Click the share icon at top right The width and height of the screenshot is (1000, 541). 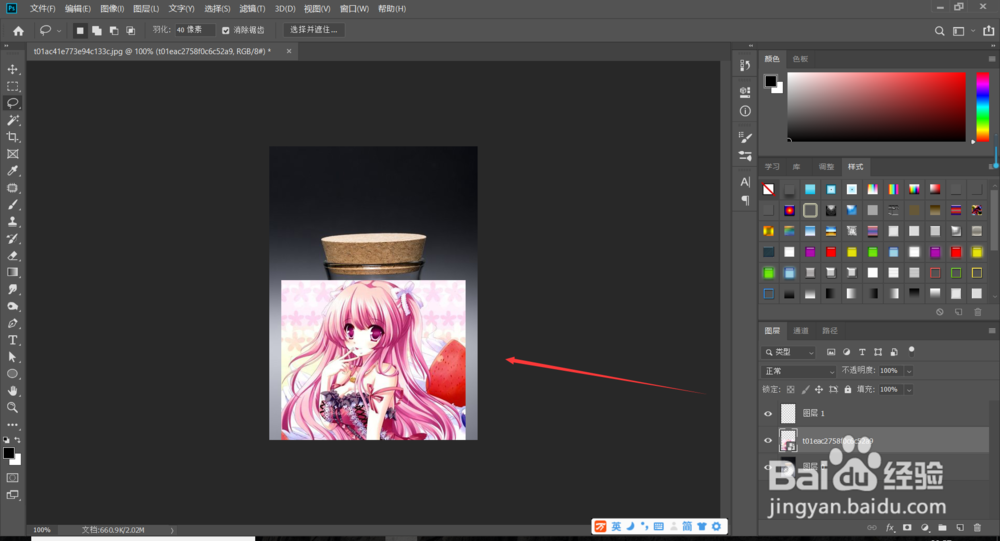989,30
